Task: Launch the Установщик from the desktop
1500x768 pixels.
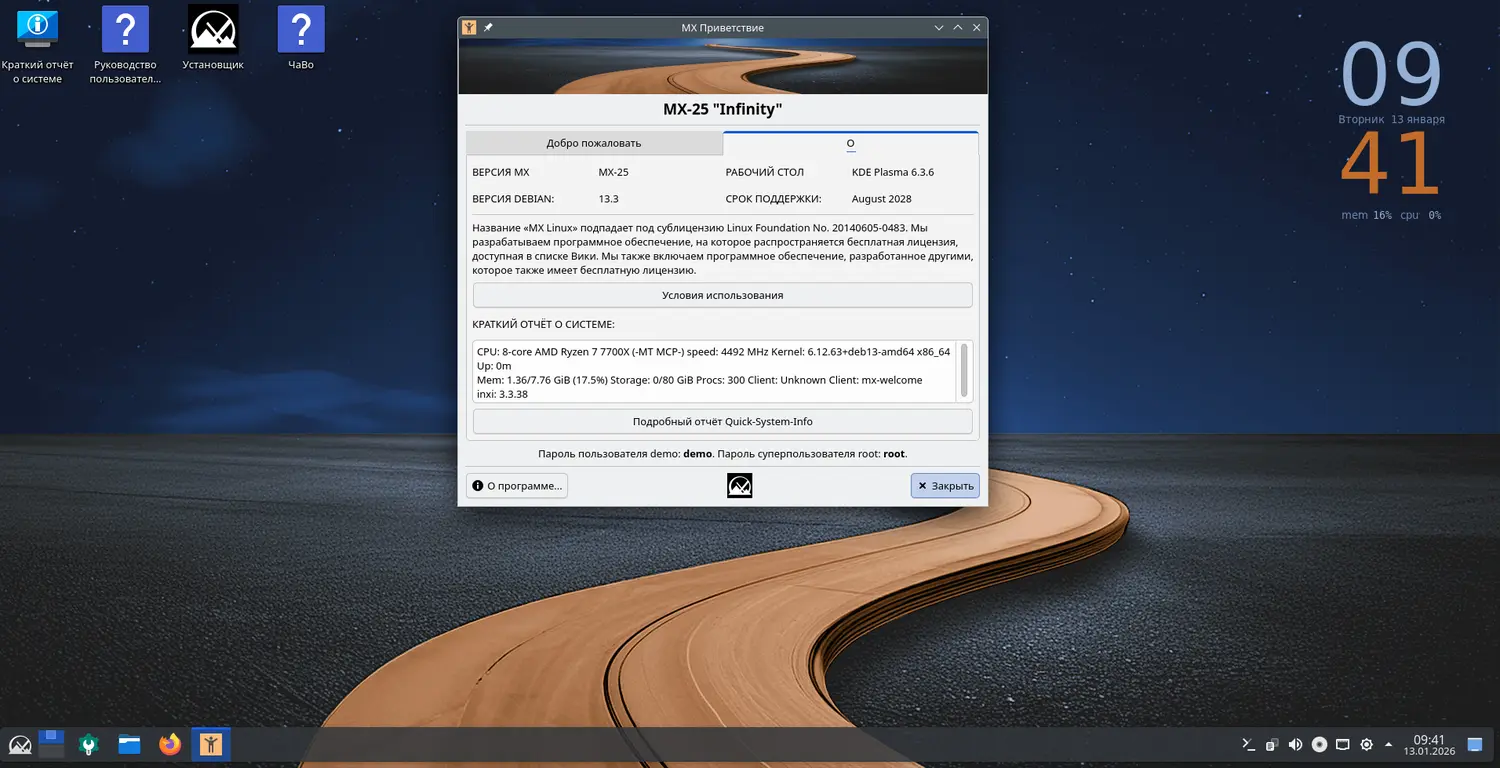Action: point(211,27)
